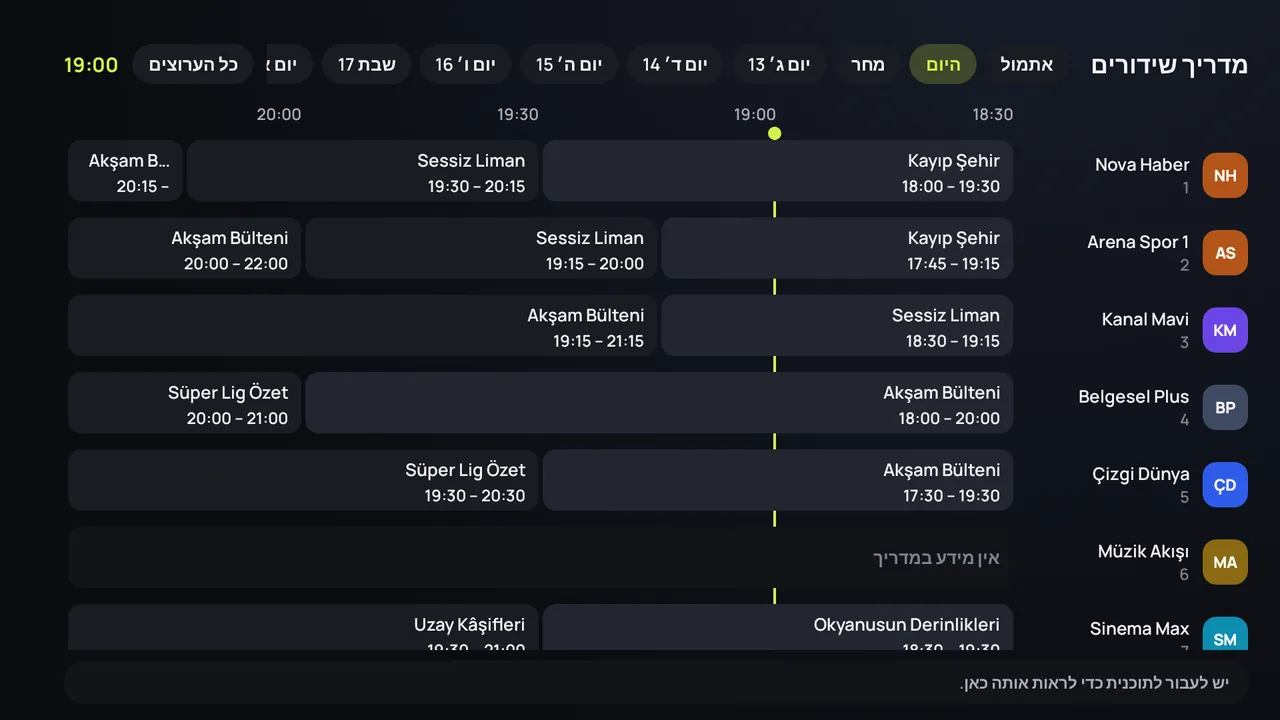
Task: Select the Arena Spor 1 AS logo
Action: coord(1225,253)
